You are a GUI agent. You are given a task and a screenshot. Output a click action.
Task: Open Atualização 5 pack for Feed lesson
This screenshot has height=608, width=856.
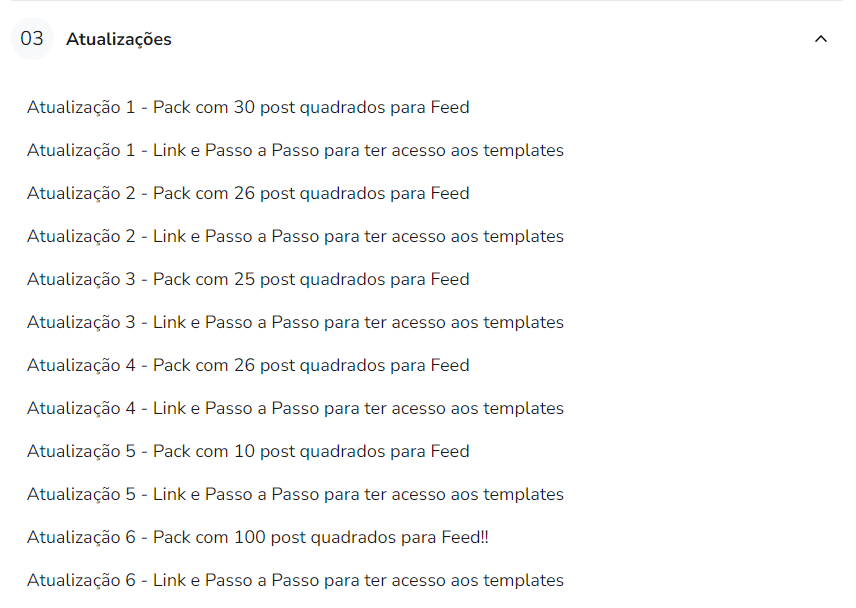[x=248, y=451]
